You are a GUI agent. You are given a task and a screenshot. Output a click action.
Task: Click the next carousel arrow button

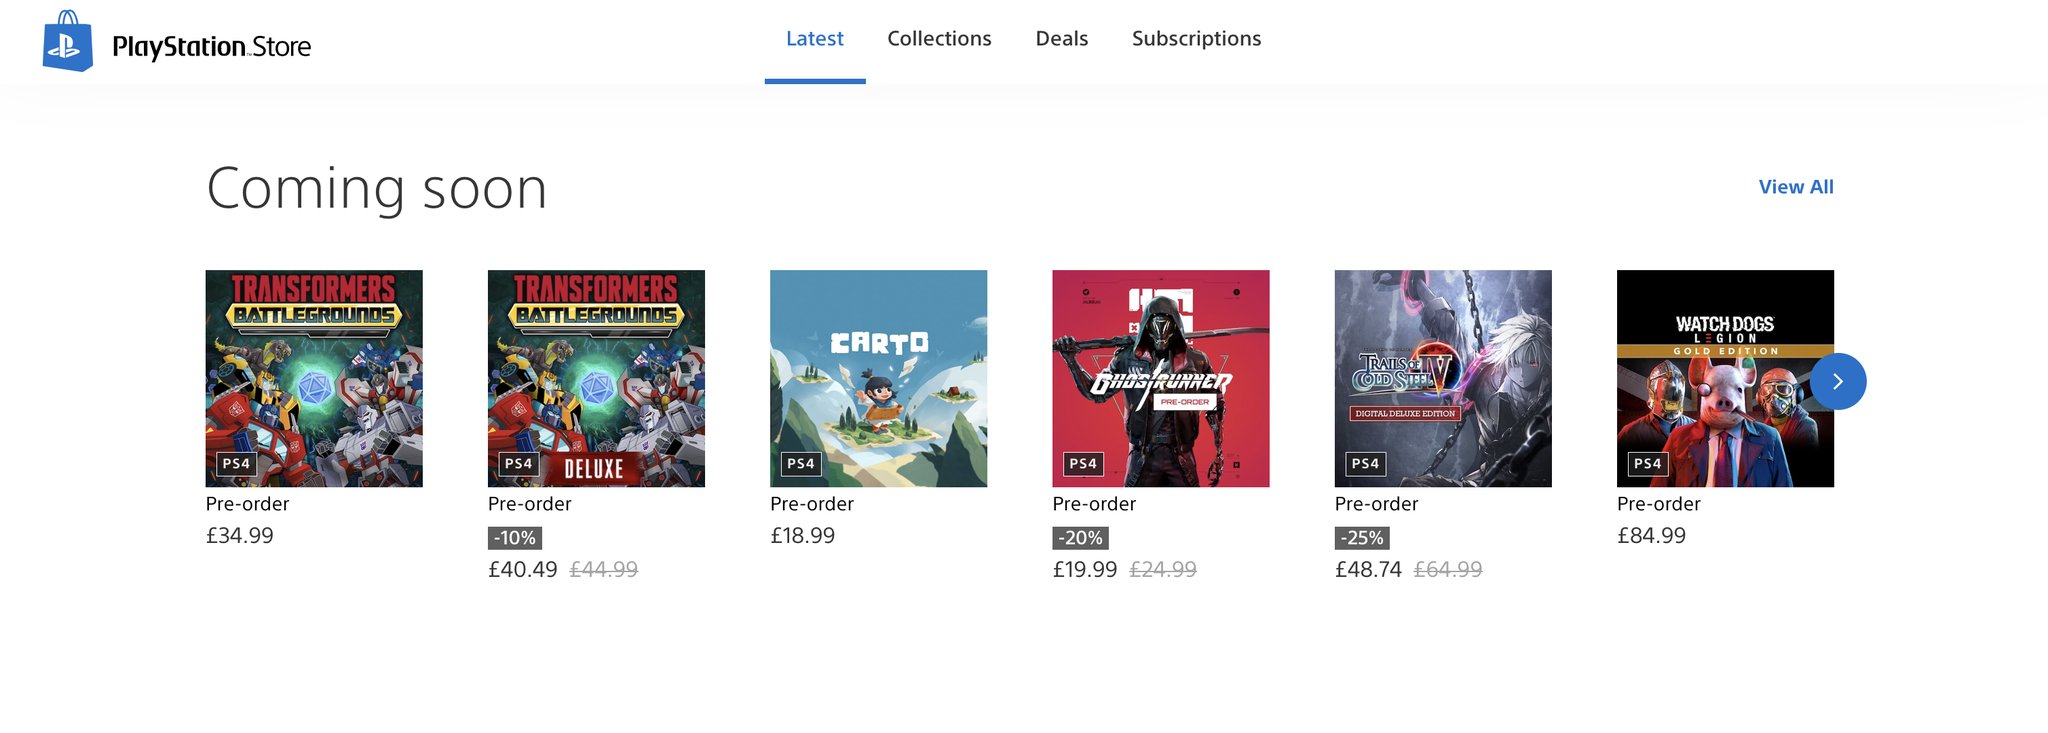(x=1837, y=381)
